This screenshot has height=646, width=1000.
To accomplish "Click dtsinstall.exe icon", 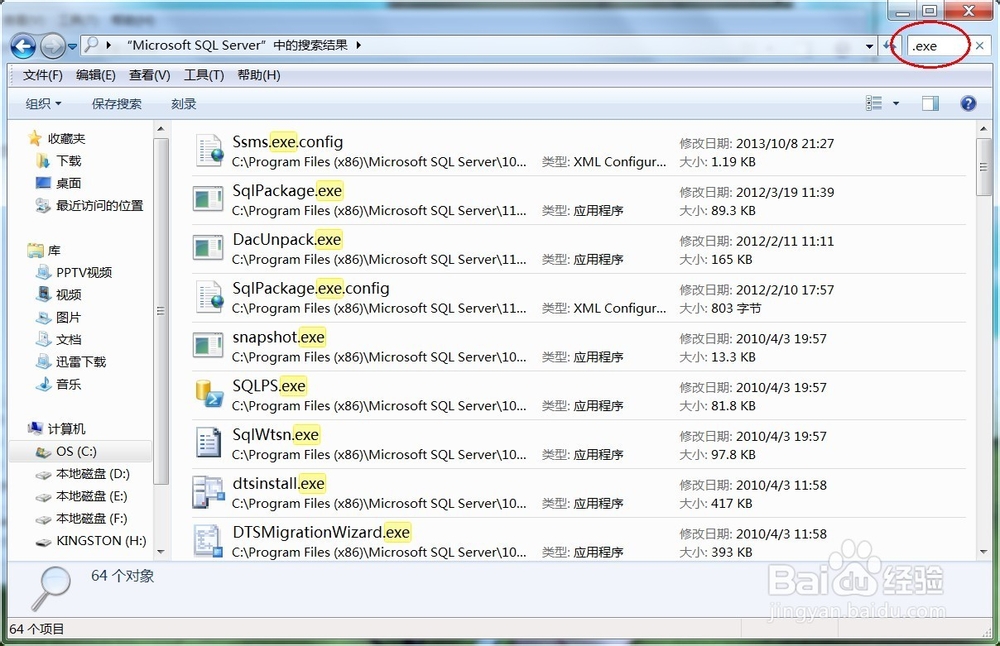I will point(208,492).
